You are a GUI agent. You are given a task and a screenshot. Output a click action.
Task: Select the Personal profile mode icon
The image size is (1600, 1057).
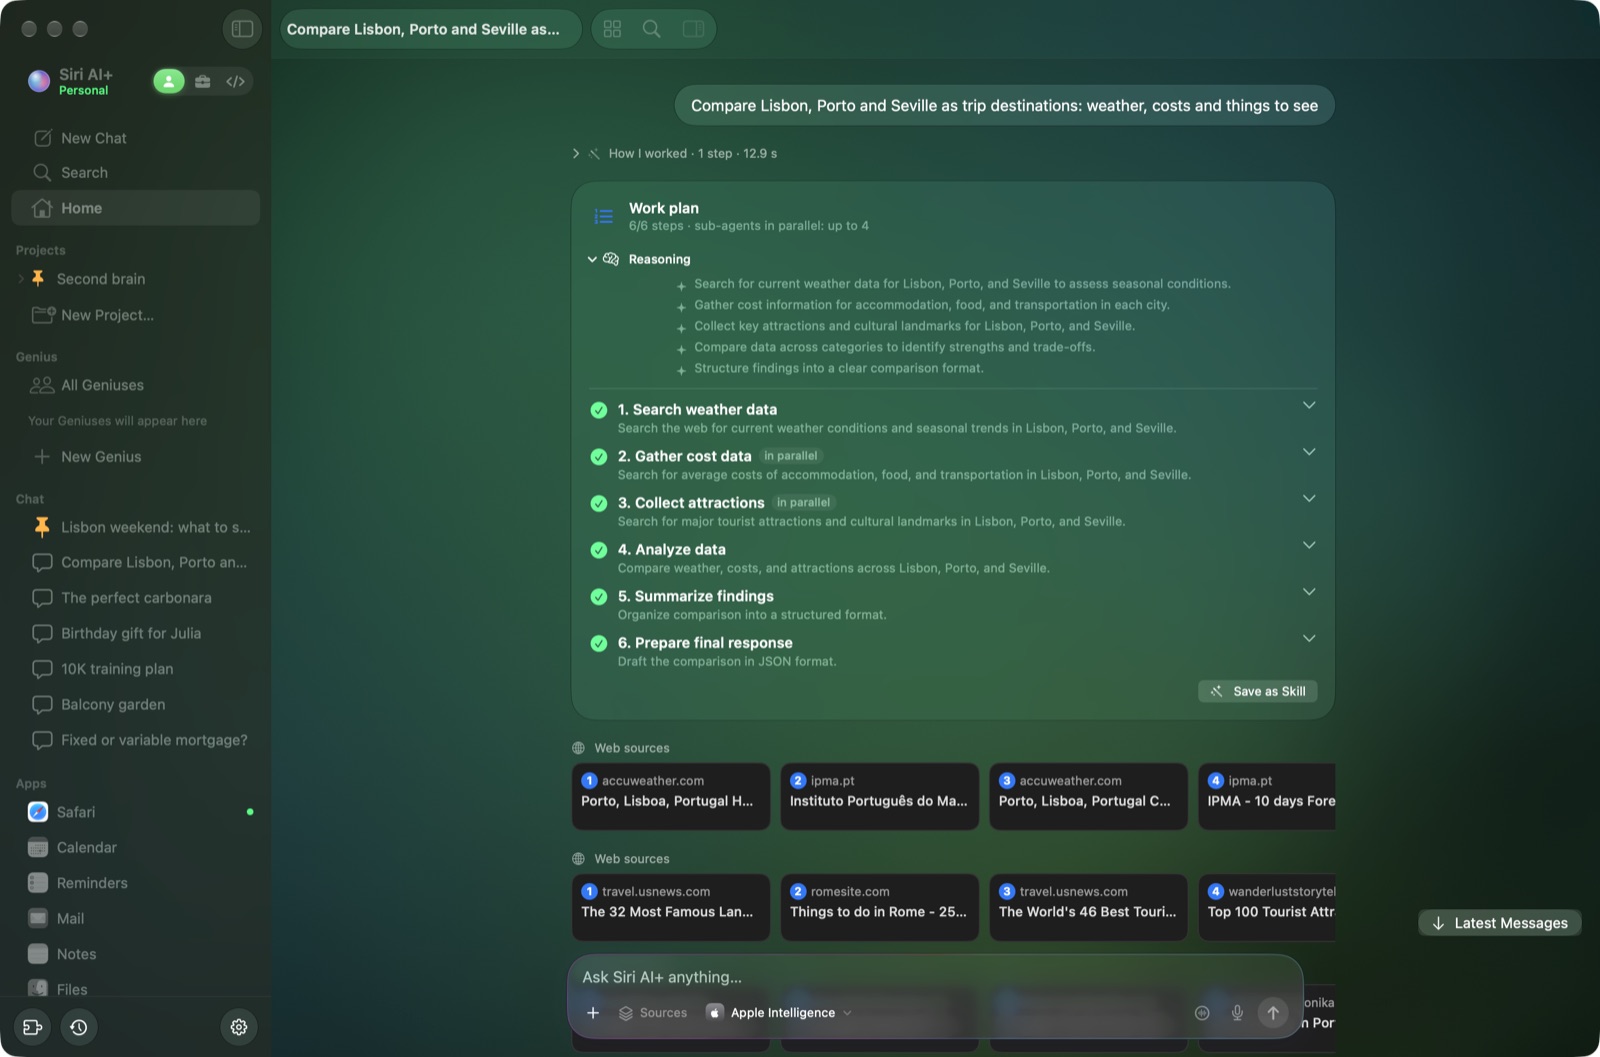coord(169,82)
